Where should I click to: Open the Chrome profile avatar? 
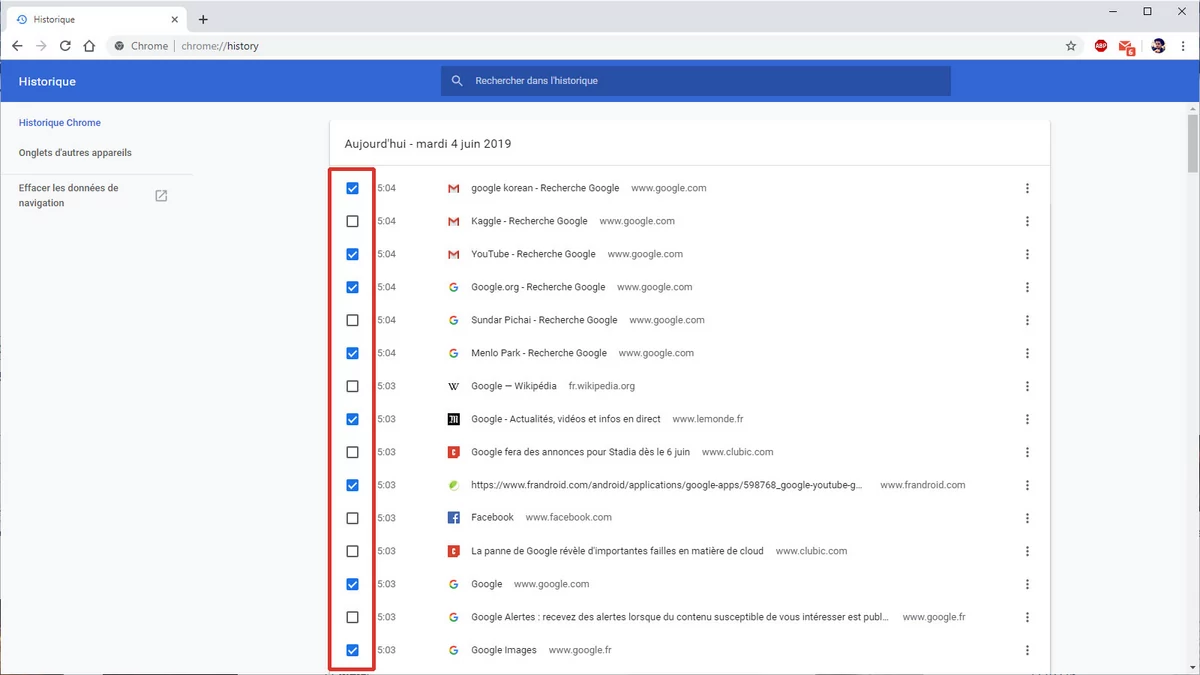[x=1158, y=46]
